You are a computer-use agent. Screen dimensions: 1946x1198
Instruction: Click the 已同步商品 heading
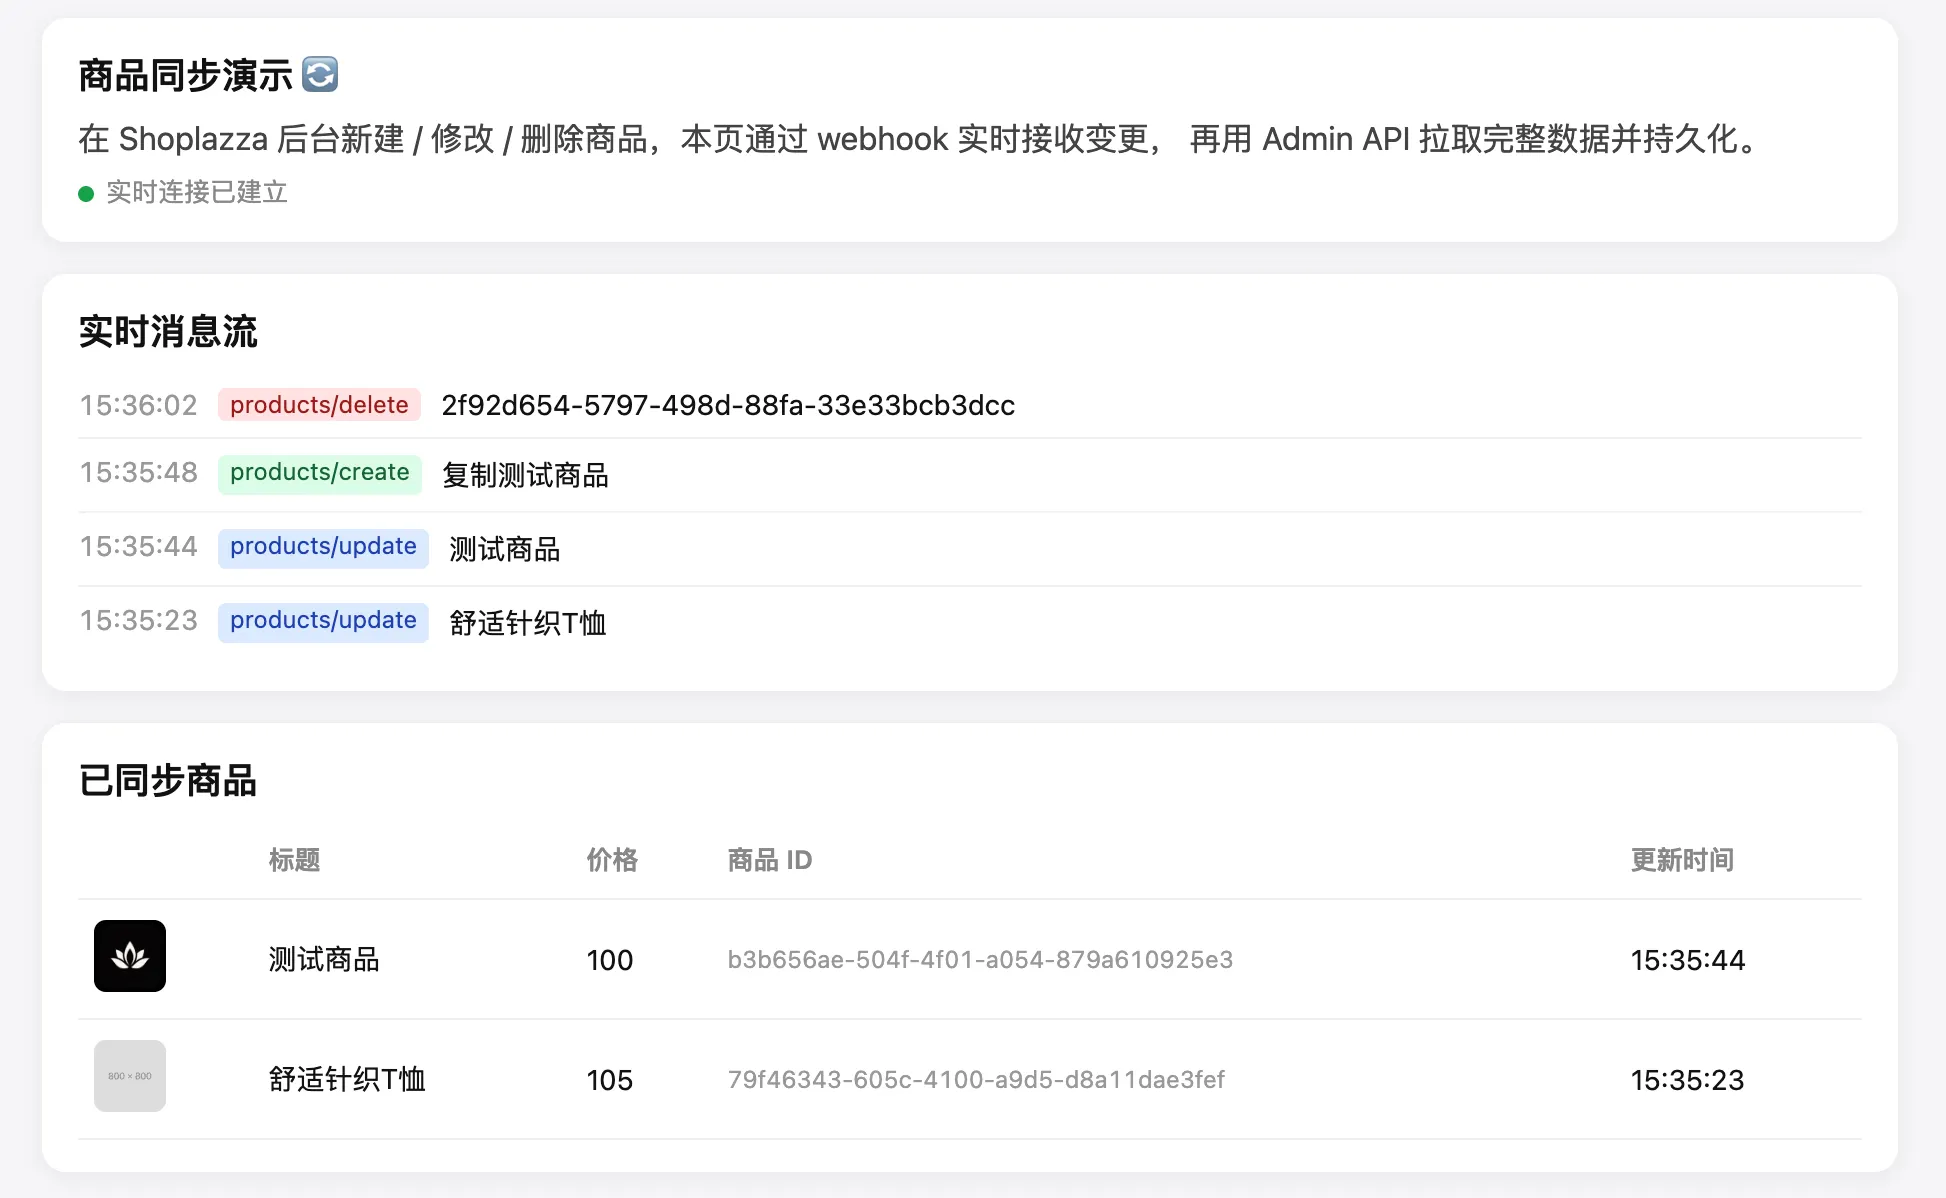pos(168,781)
